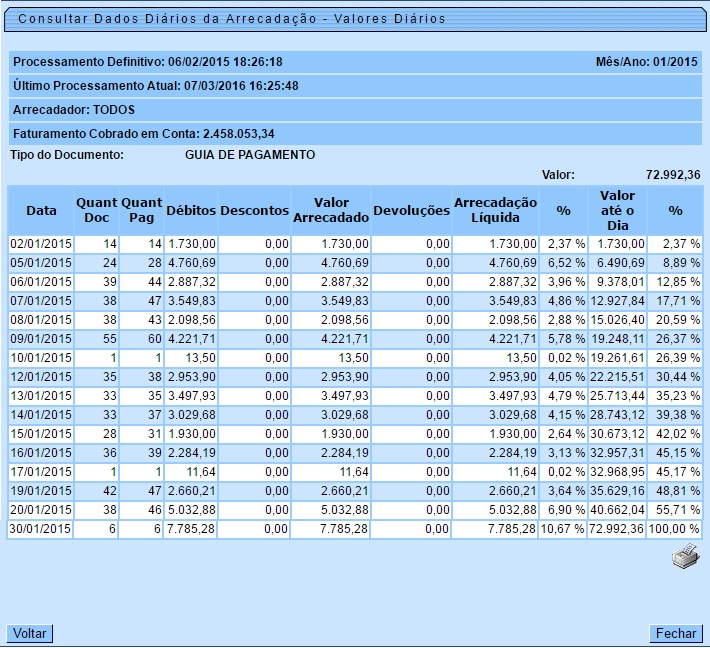Click the Valor até o Dia header
The height and width of the screenshot is (648, 710).
pos(617,211)
